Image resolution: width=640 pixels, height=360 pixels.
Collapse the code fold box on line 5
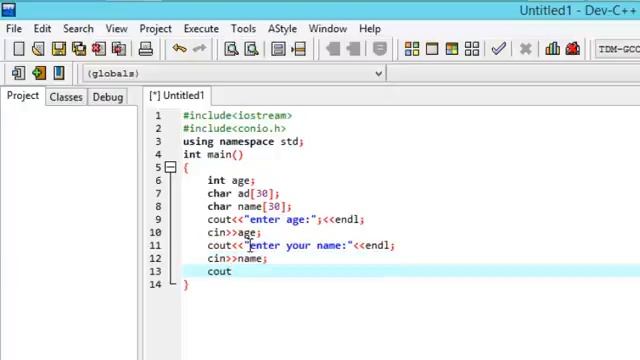171,167
